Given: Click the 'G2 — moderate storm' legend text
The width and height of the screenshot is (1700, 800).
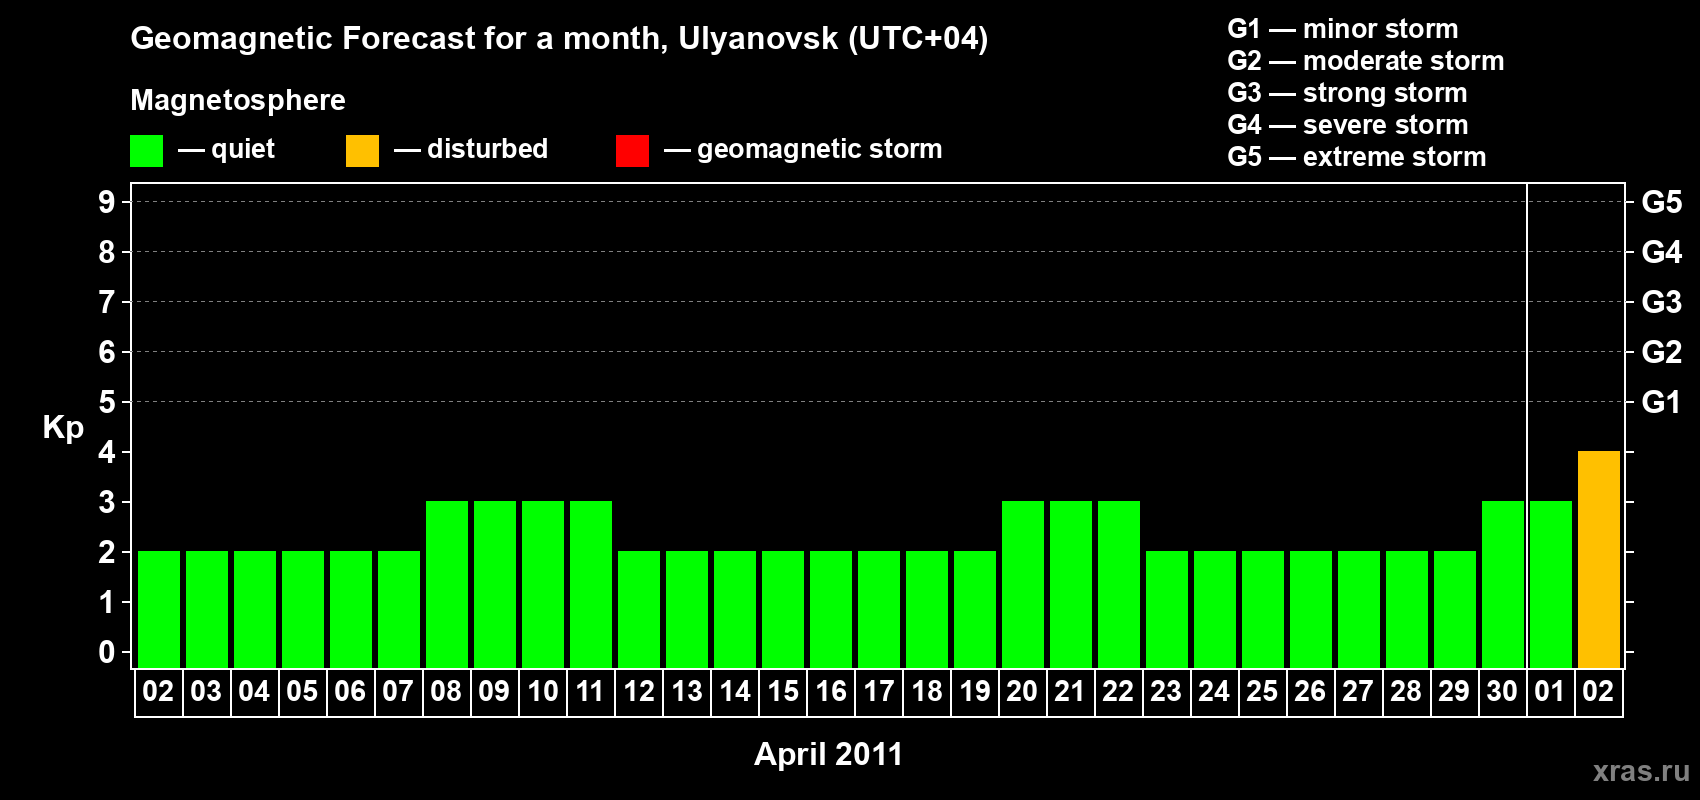Looking at the screenshot, I should coord(1366,61).
